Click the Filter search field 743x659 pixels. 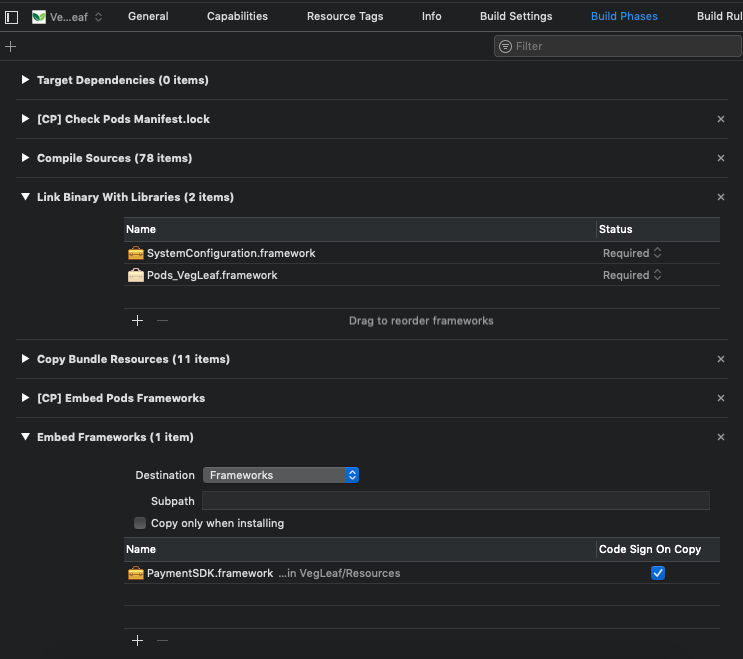[620, 46]
